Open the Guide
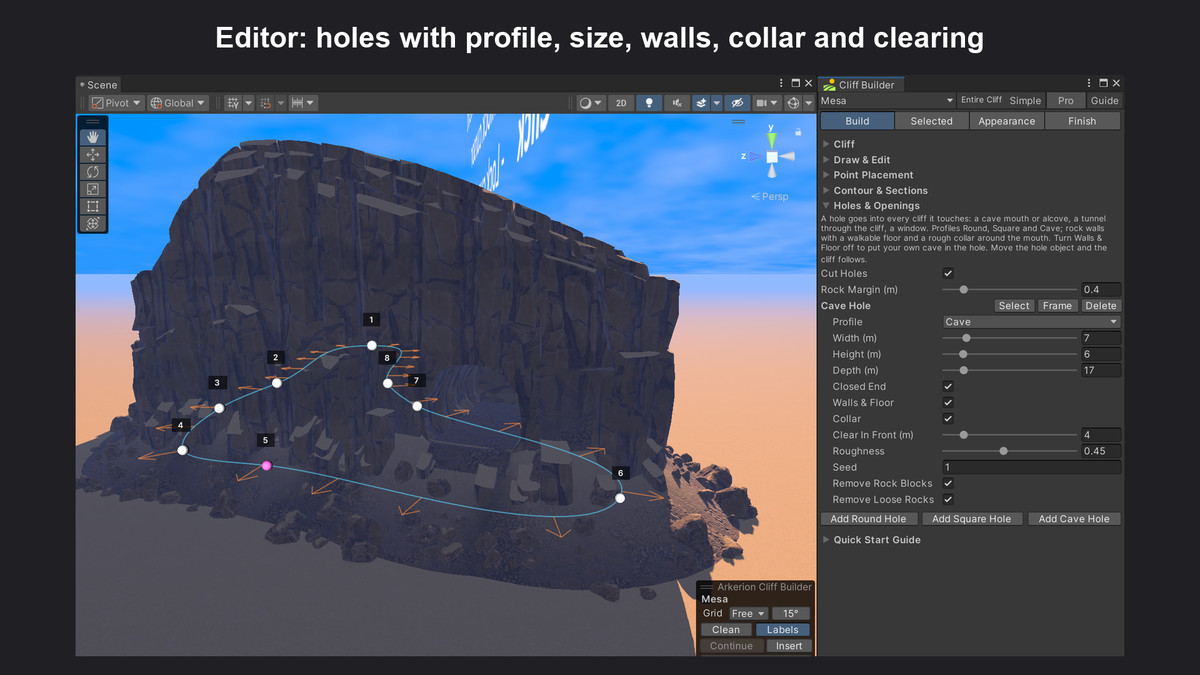Viewport: 1200px width, 675px height. pos(1104,100)
